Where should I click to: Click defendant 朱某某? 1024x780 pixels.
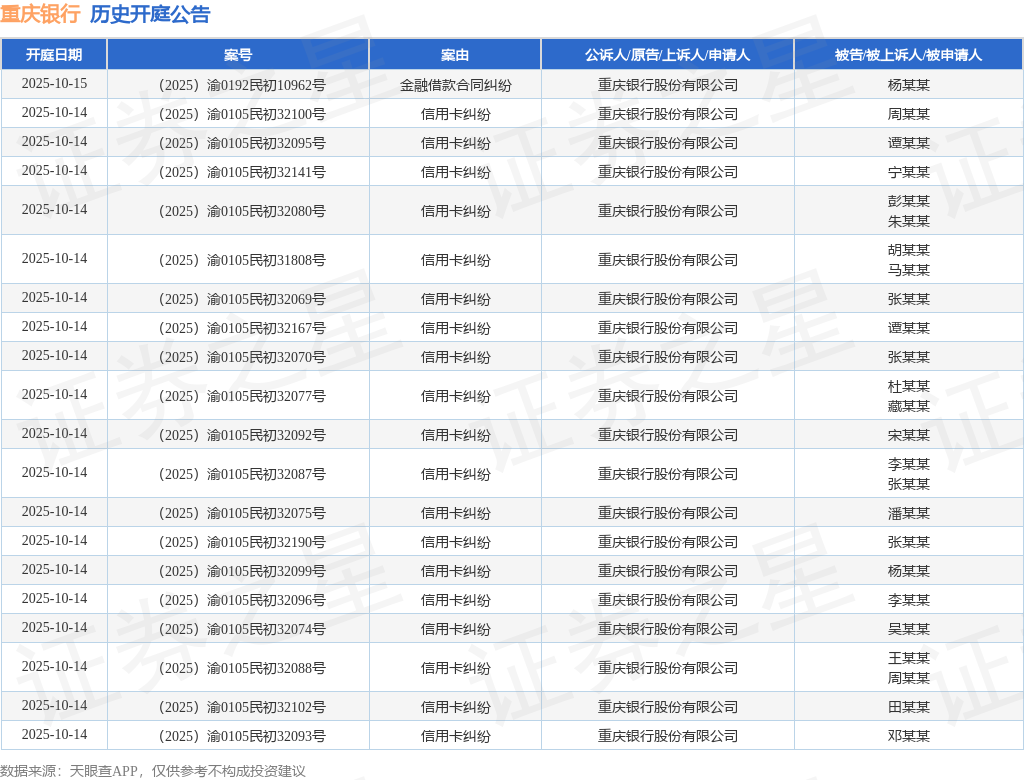pos(908,221)
